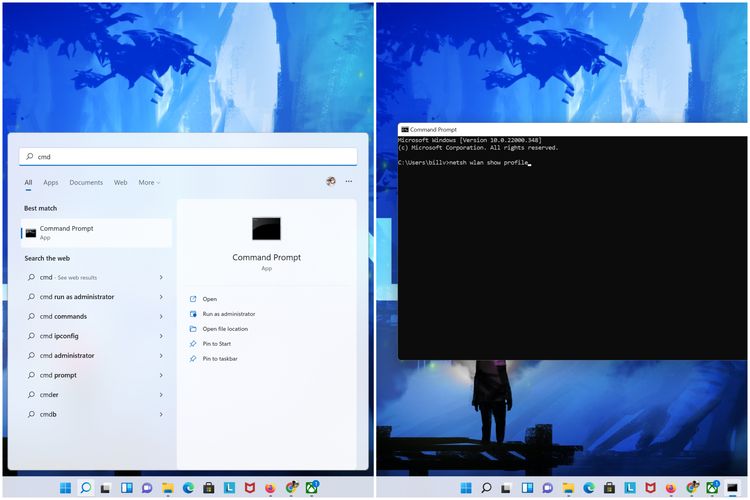Choose Pin to Start action
This screenshot has width=750, height=500.
click(x=217, y=344)
